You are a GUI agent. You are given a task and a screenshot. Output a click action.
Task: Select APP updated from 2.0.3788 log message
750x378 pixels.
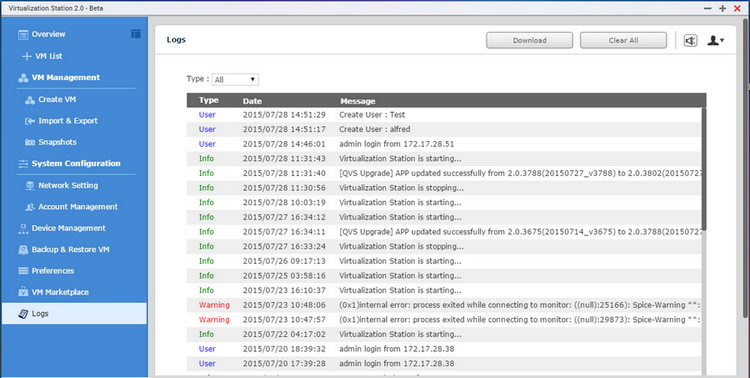pyautogui.click(x=519, y=173)
